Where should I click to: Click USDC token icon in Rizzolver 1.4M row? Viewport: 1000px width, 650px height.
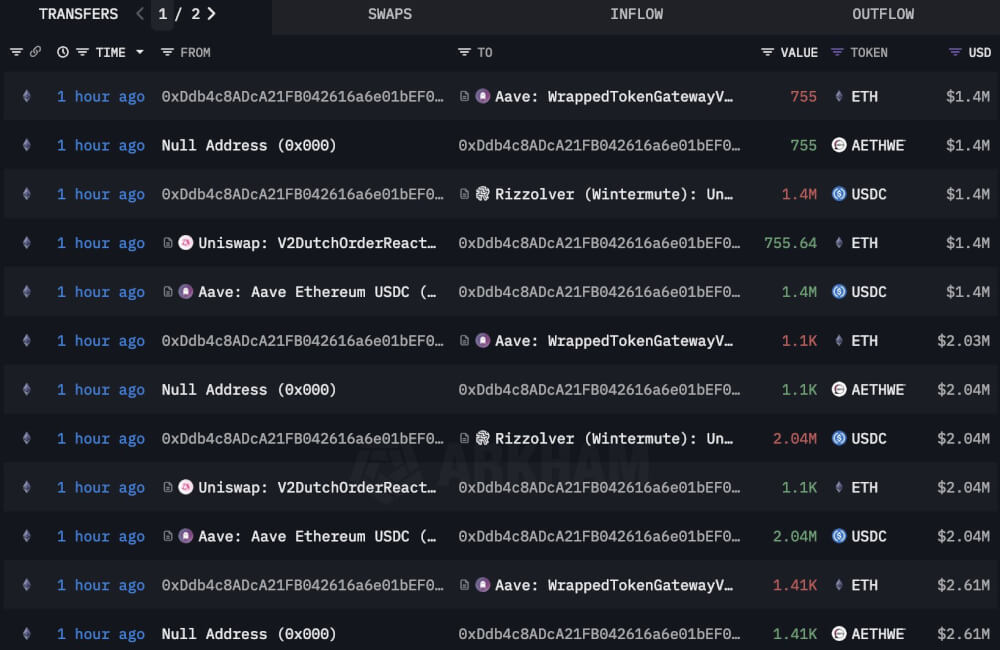click(x=839, y=194)
